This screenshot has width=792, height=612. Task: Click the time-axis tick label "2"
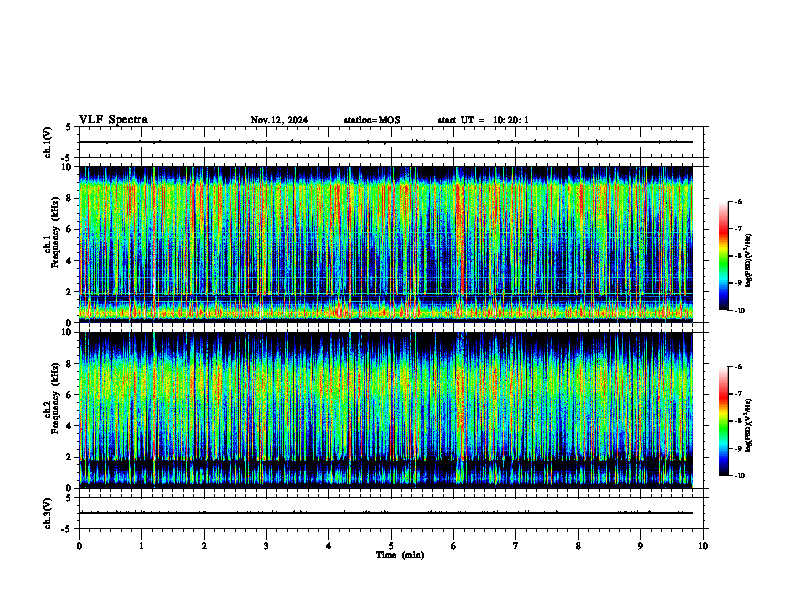[204, 546]
